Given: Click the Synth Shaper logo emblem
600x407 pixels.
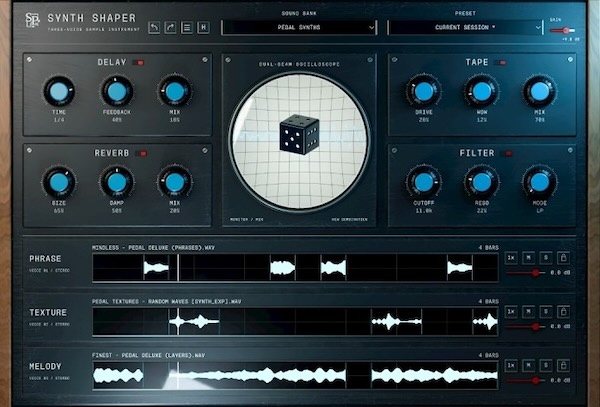Looking at the screenshot, I should tap(32, 20).
